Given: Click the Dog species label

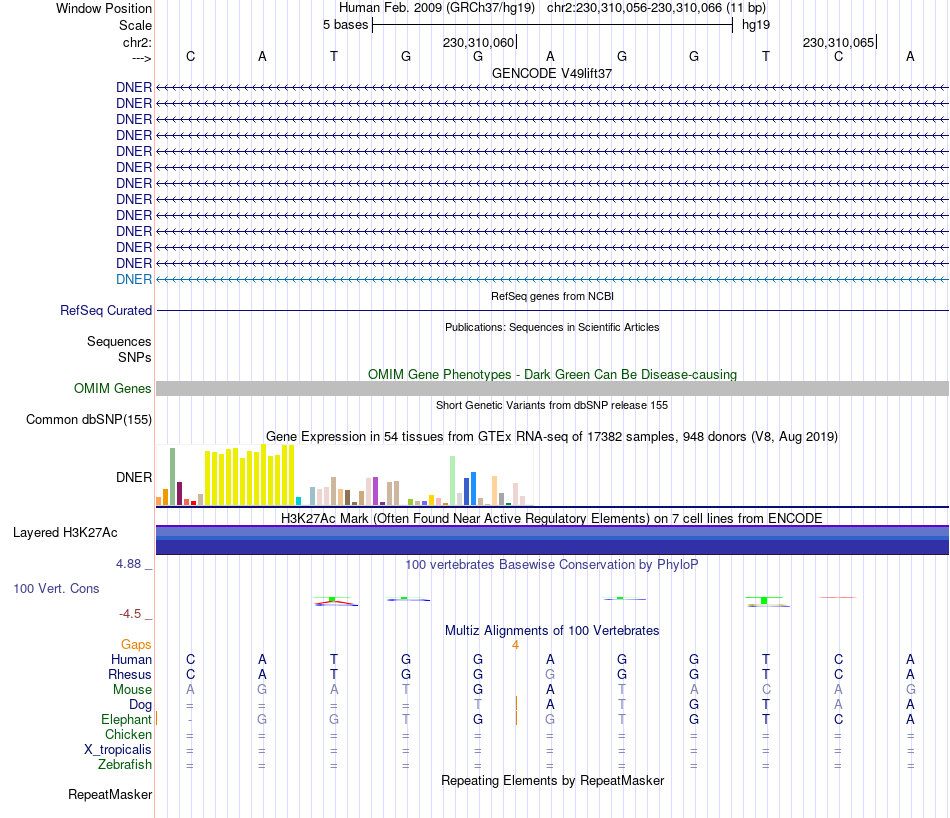Looking at the screenshot, I should click(x=140, y=705).
